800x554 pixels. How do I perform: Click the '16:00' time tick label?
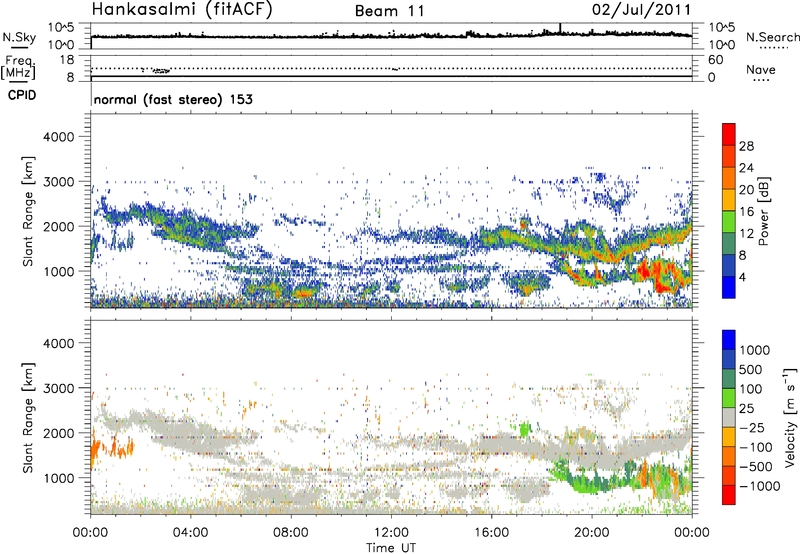tap(491, 533)
